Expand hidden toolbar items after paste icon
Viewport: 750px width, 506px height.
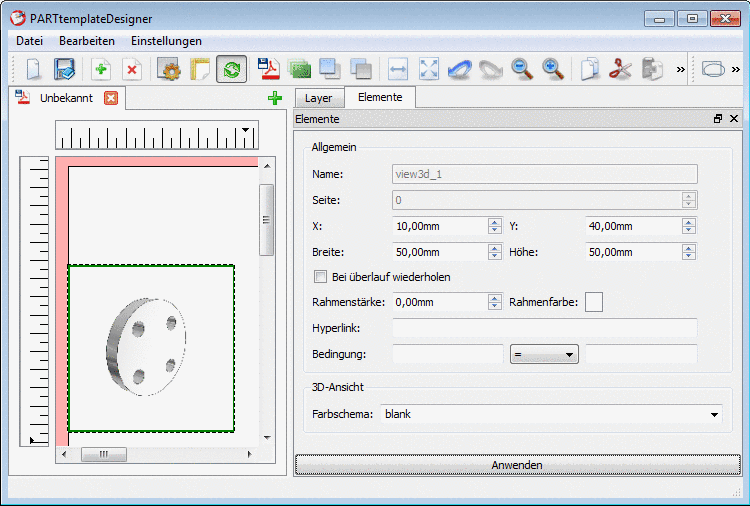coord(680,70)
